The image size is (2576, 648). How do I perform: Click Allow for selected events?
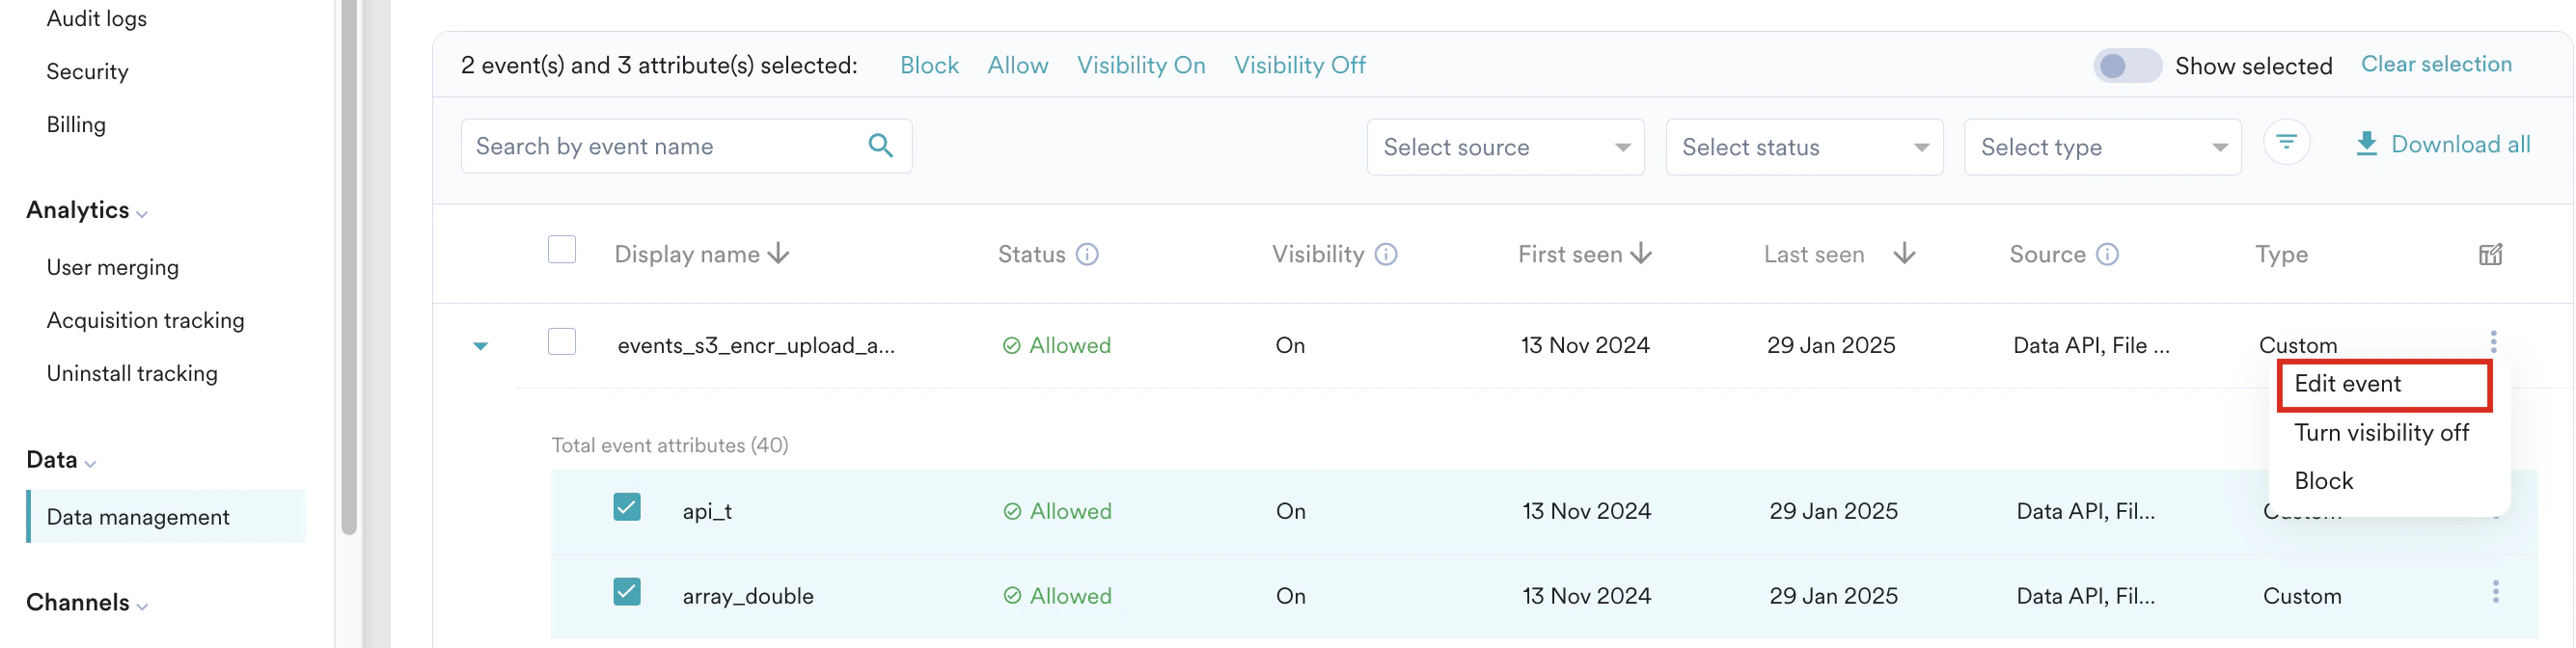pos(1017,64)
